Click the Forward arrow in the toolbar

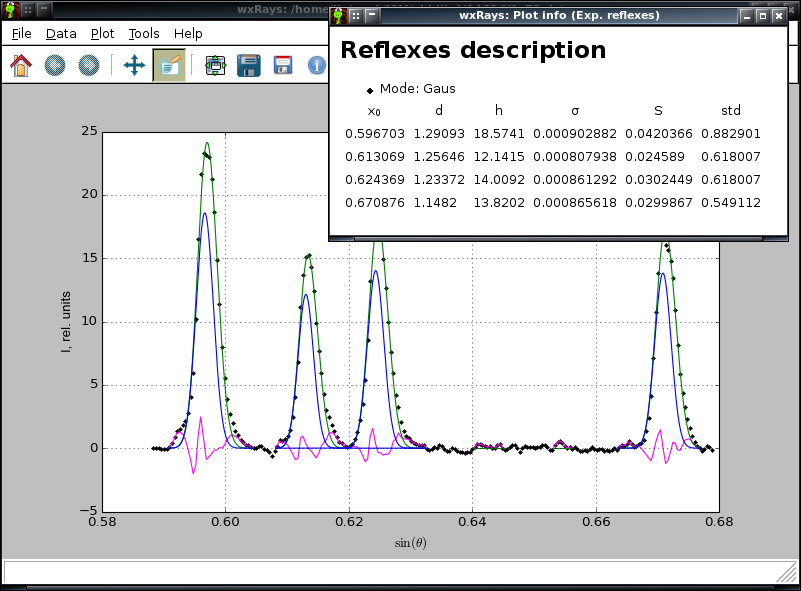point(89,66)
